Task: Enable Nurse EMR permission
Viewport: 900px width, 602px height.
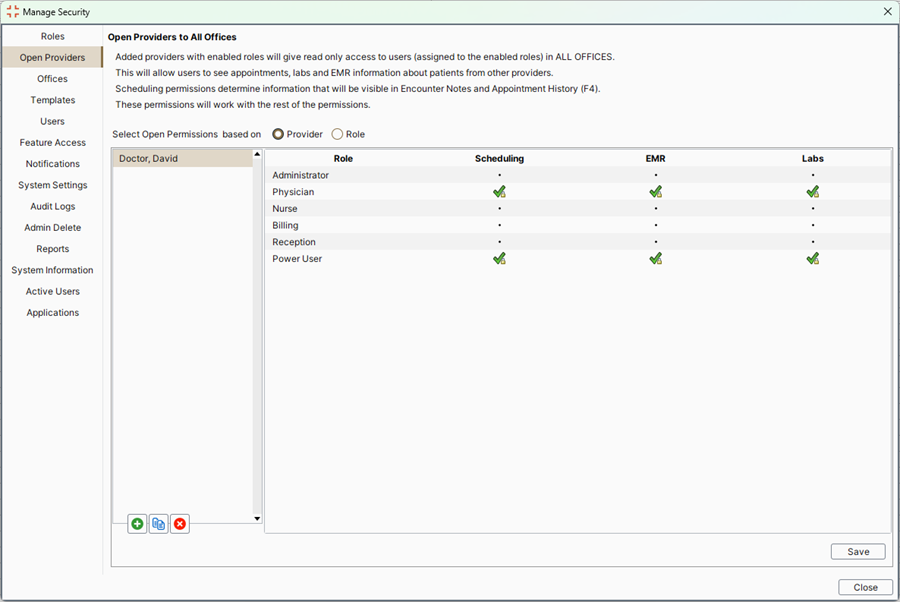Action: click(x=656, y=209)
